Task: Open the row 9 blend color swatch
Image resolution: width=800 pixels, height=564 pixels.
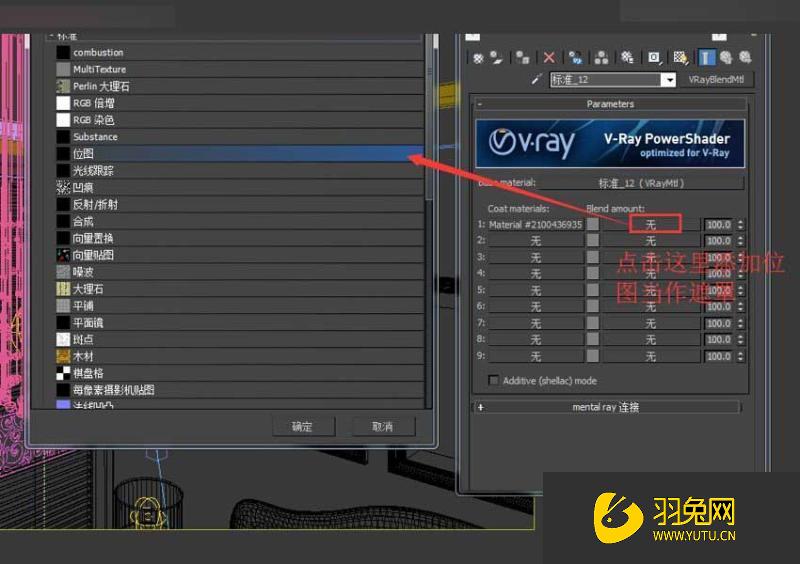Action: 593,356
